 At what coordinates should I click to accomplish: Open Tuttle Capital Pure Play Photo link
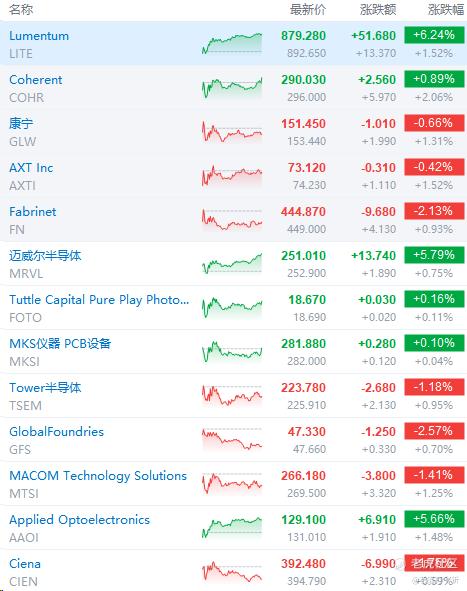coord(99,300)
